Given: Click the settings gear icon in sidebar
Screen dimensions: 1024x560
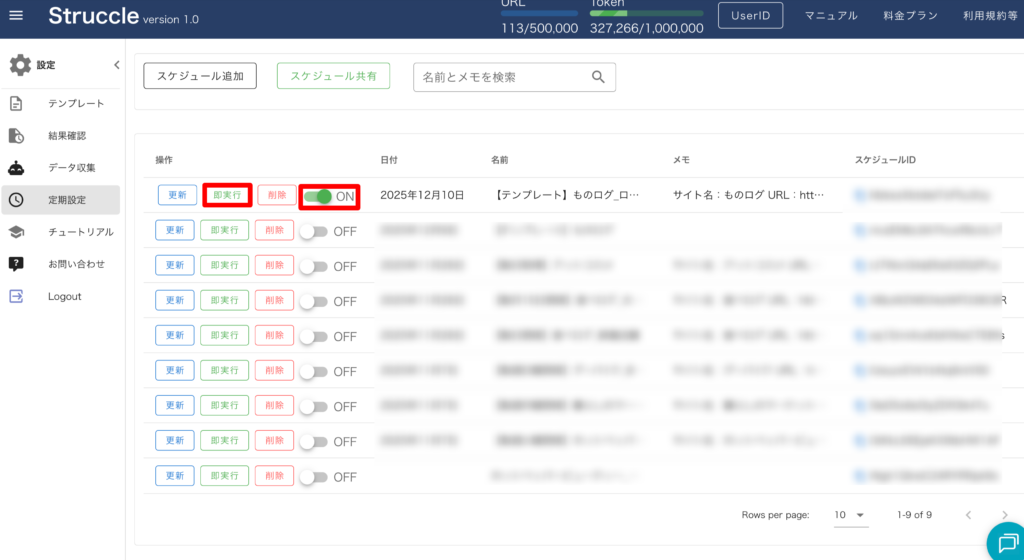Looking at the screenshot, I should 20,65.
